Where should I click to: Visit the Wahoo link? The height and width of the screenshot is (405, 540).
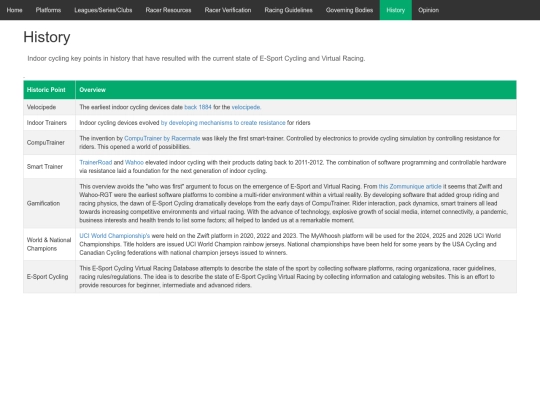pyautogui.click(x=134, y=163)
